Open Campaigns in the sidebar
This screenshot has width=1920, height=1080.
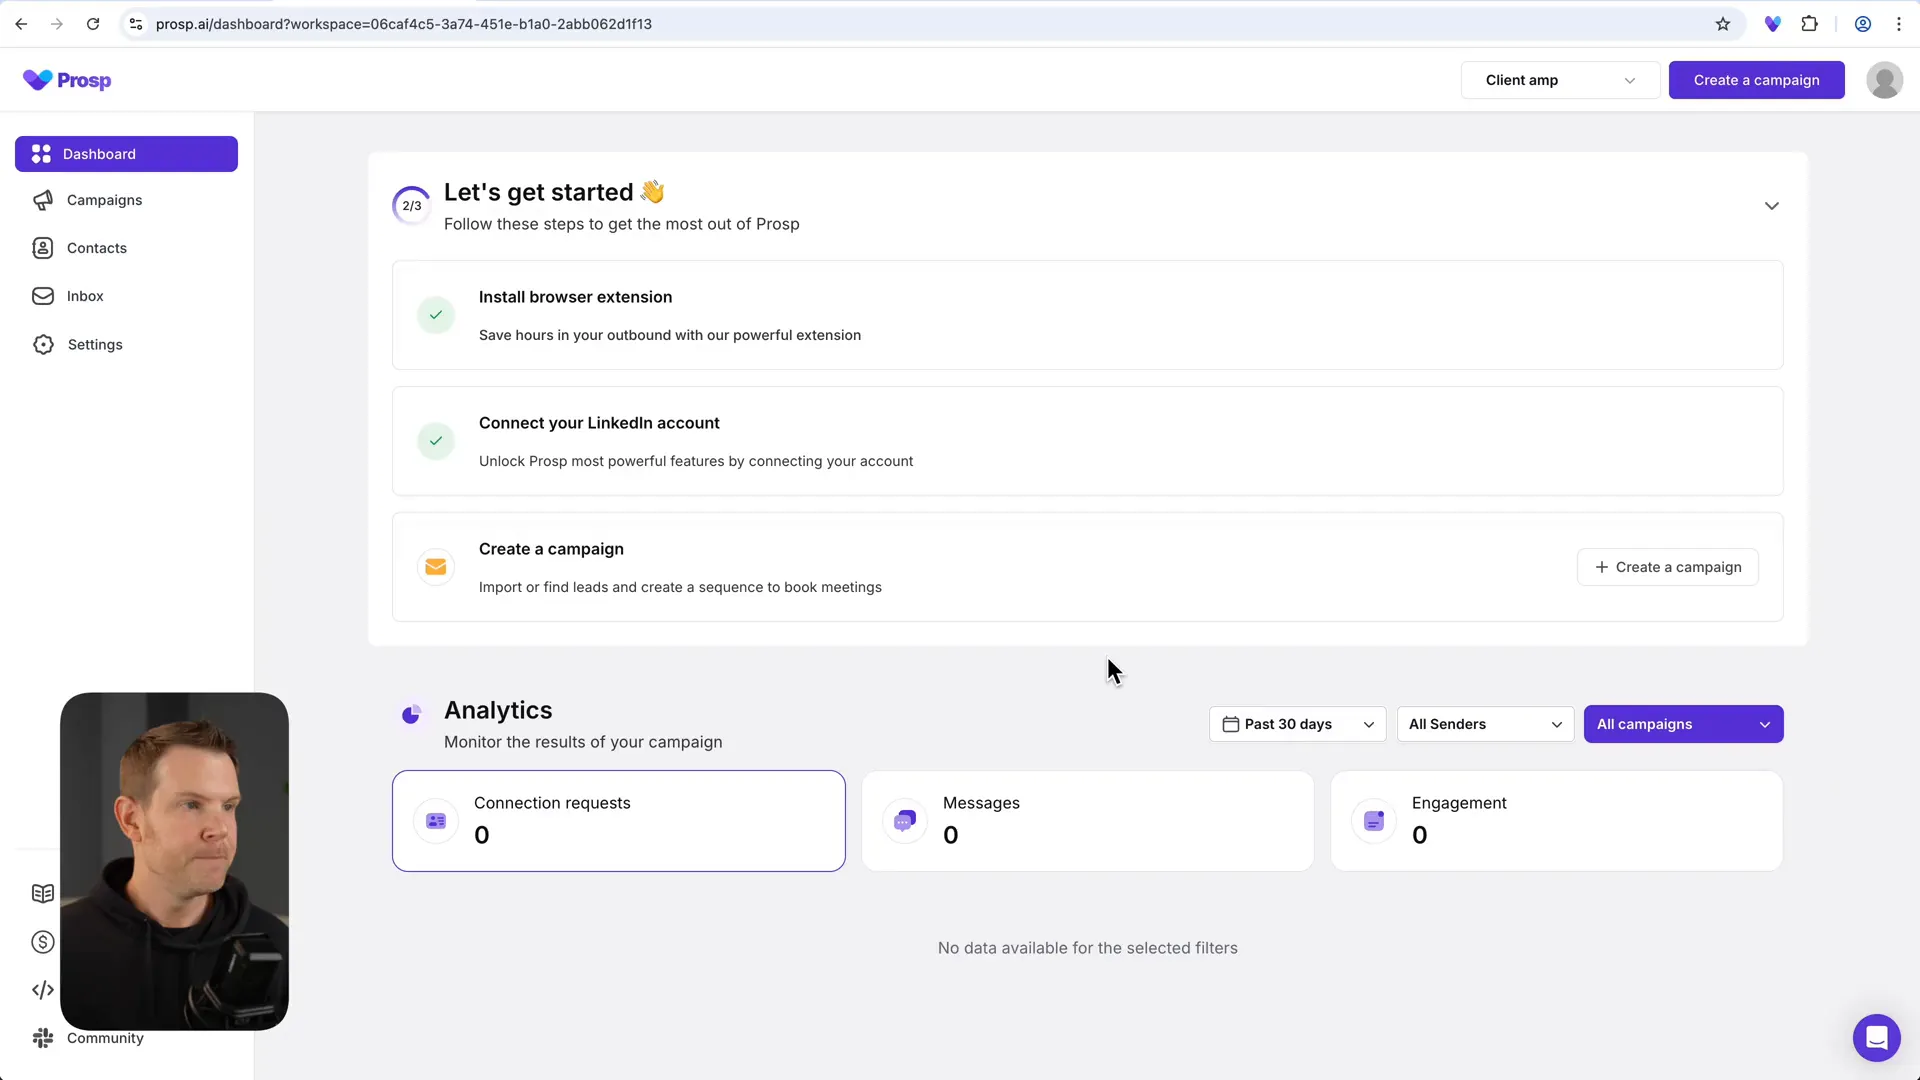(104, 200)
